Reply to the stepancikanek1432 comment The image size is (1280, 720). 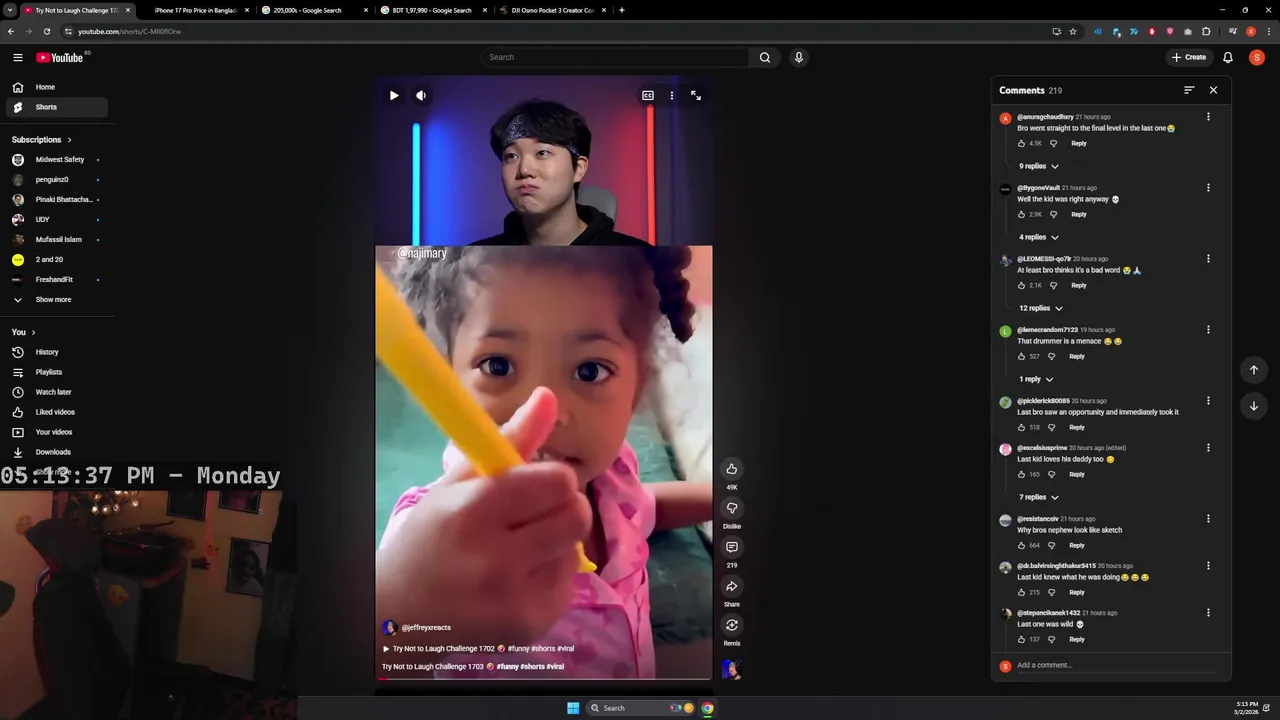point(1077,639)
